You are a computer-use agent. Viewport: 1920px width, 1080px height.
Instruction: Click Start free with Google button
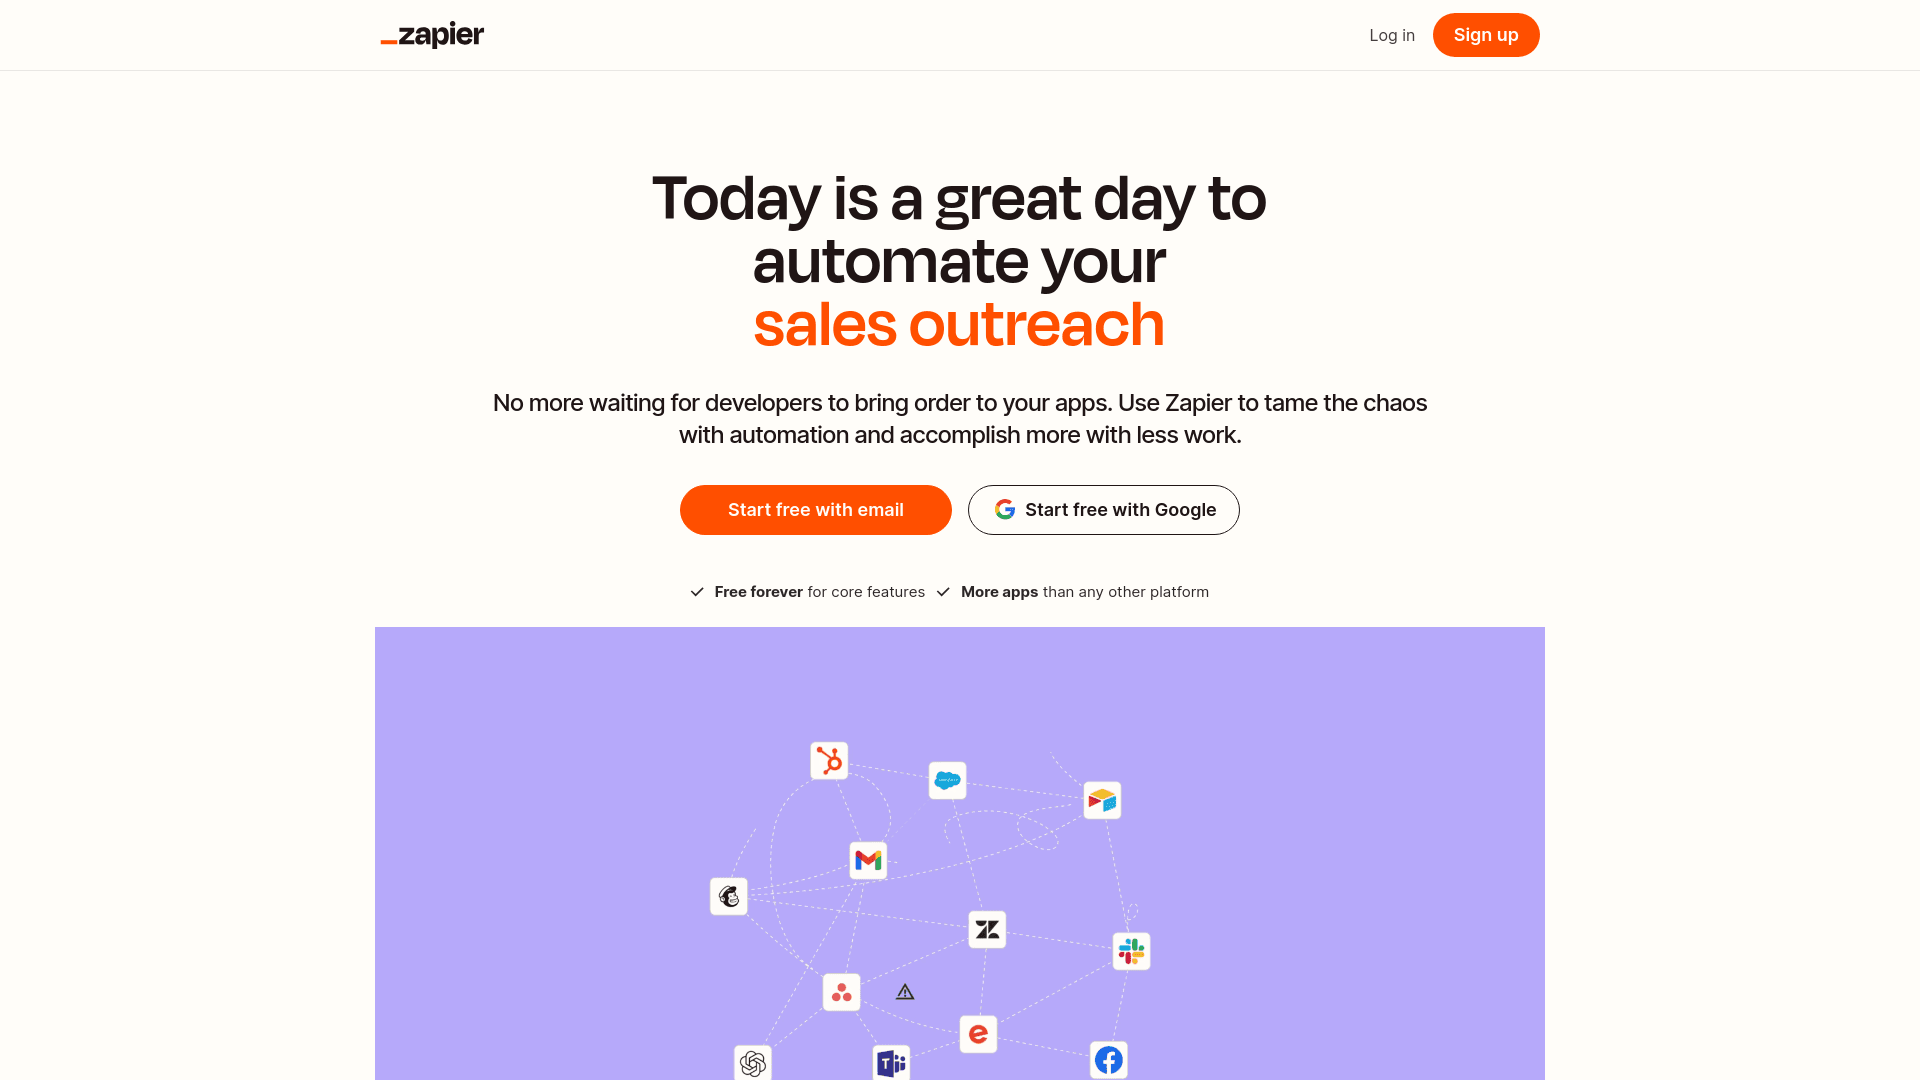point(1104,509)
